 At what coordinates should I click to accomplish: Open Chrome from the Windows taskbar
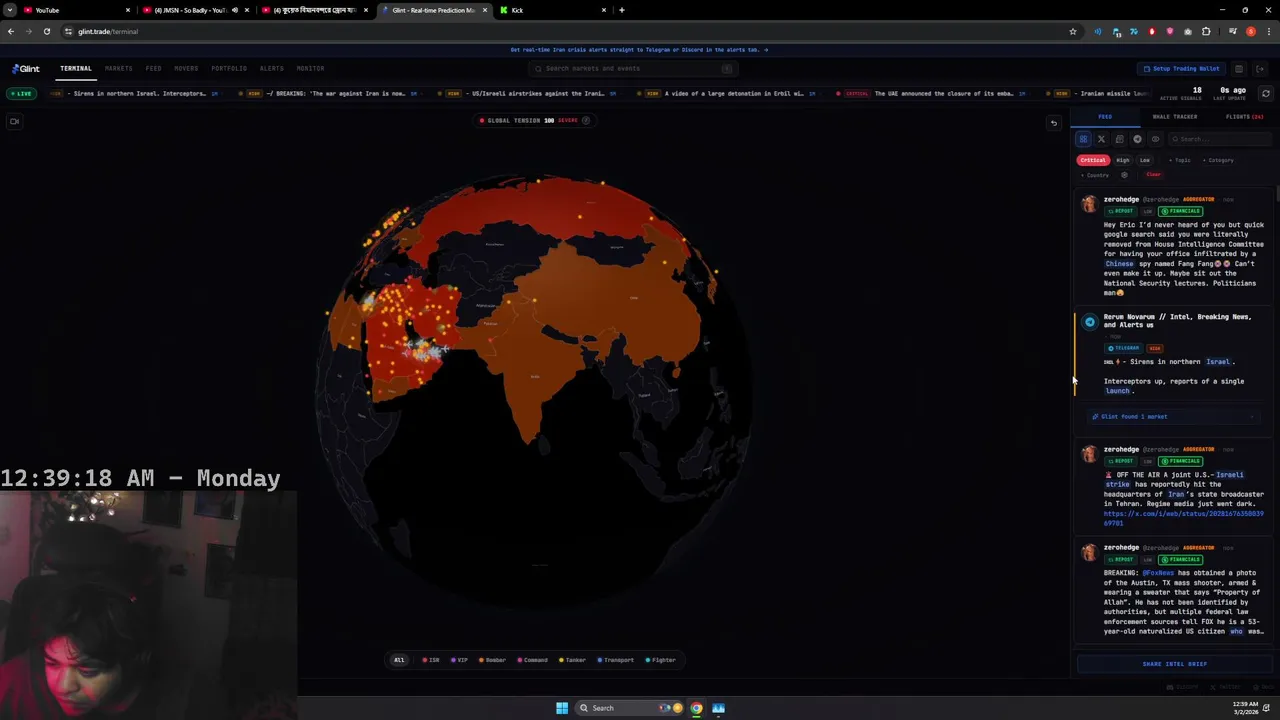coord(696,708)
